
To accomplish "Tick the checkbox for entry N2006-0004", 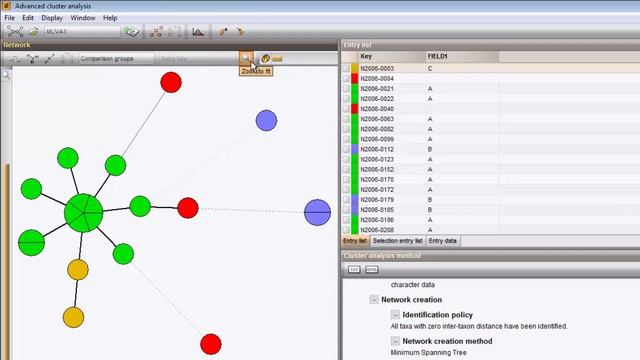I will 346,78.
